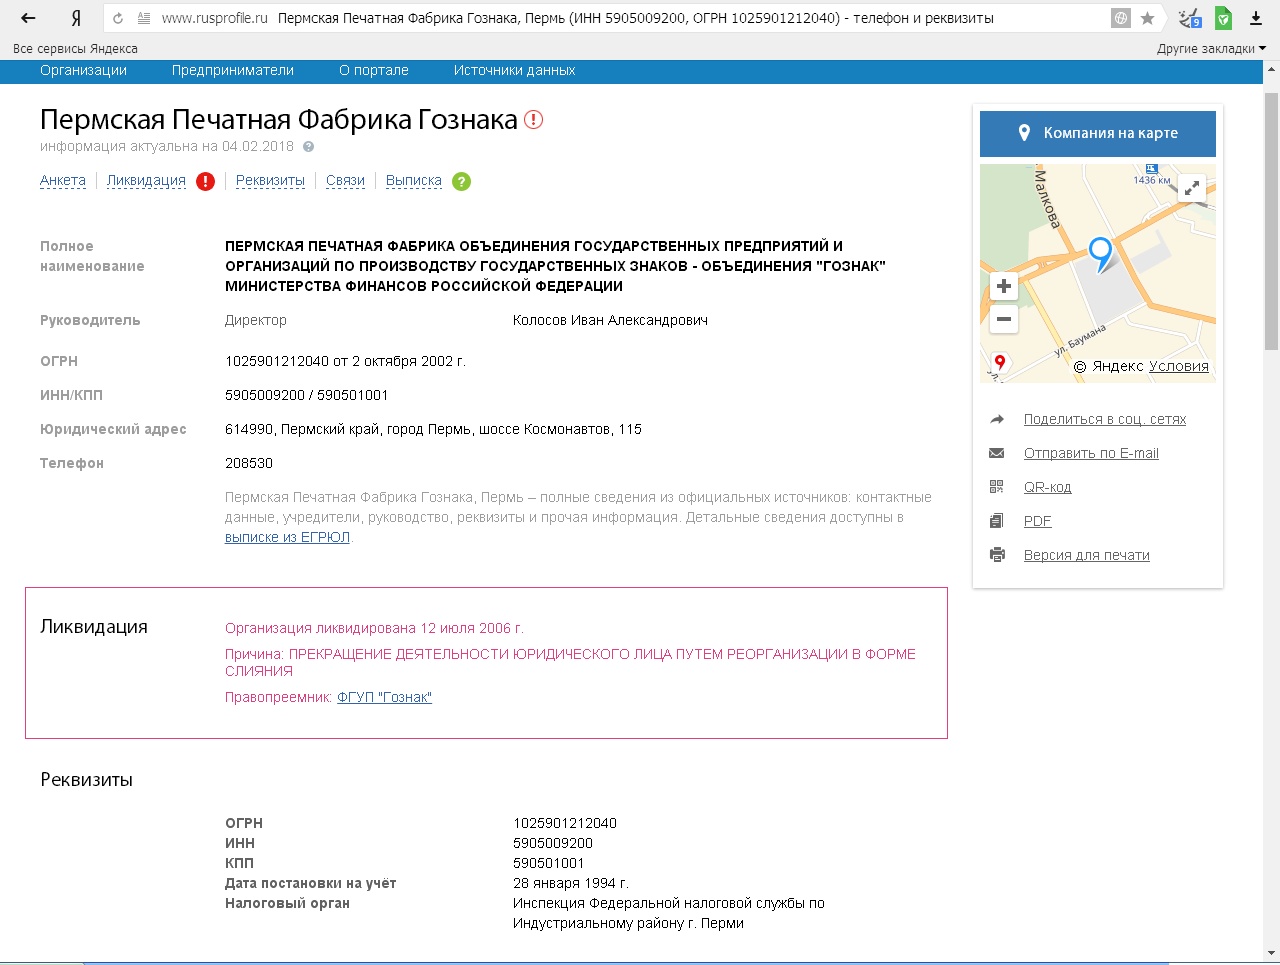
Task: Click the page vertical scrollbar thumb
Action: click(x=1271, y=220)
